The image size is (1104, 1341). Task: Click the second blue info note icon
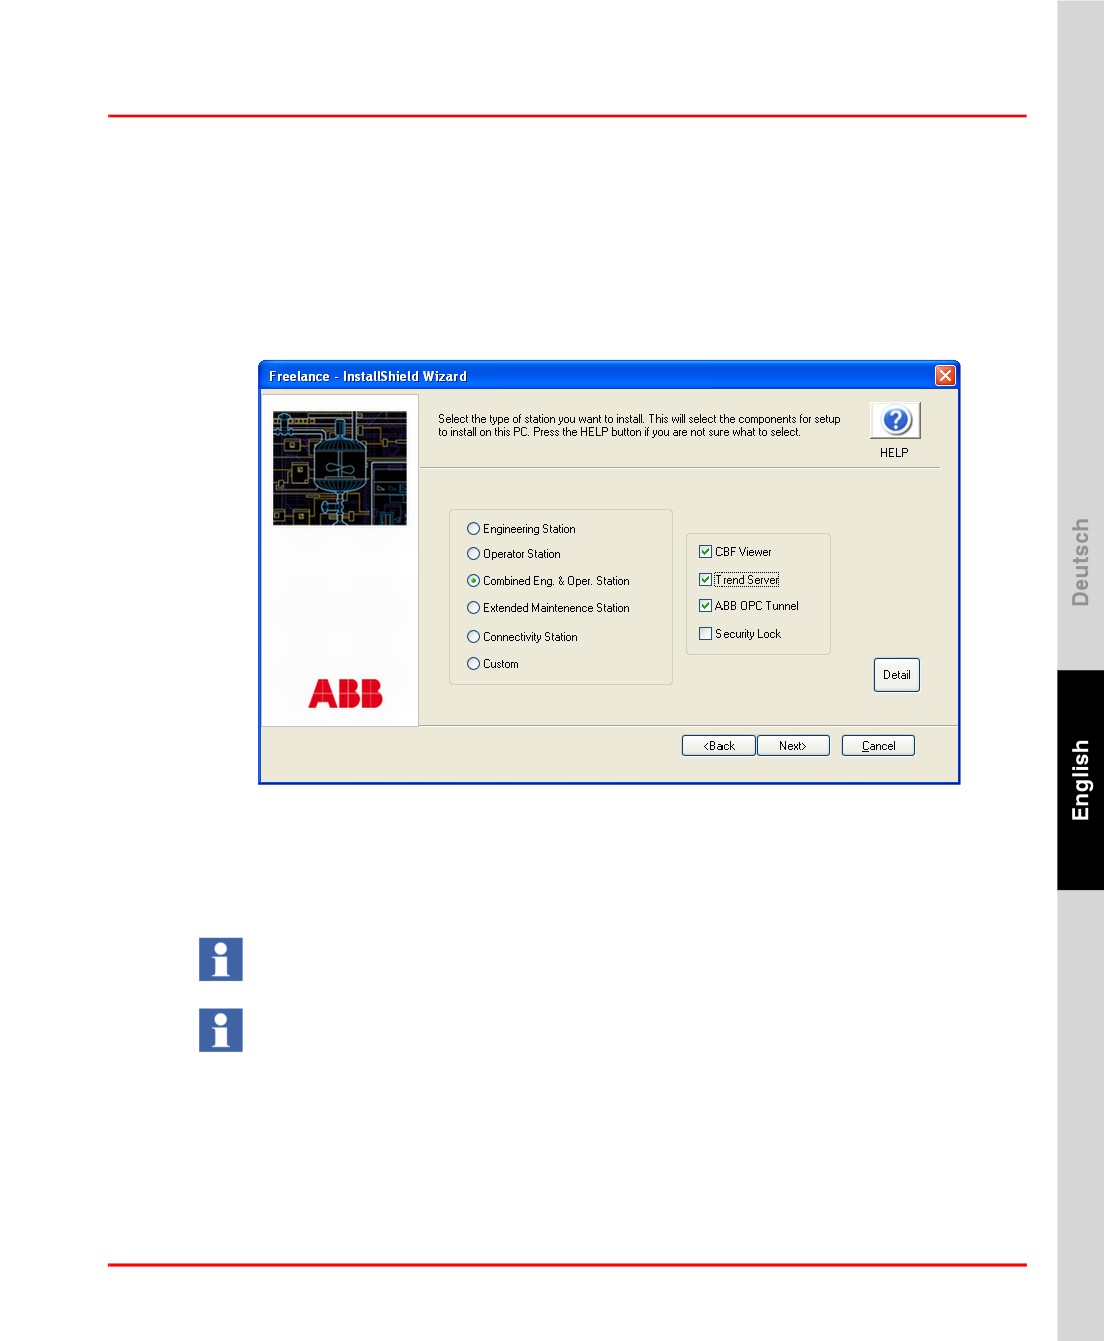221,1031
